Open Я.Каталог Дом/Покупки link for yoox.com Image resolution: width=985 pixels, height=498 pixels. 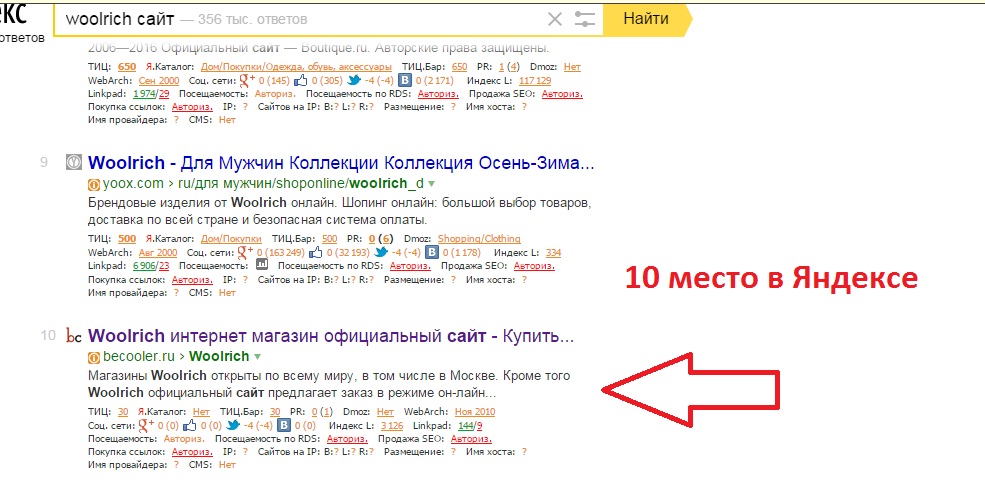tap(231, 239)
